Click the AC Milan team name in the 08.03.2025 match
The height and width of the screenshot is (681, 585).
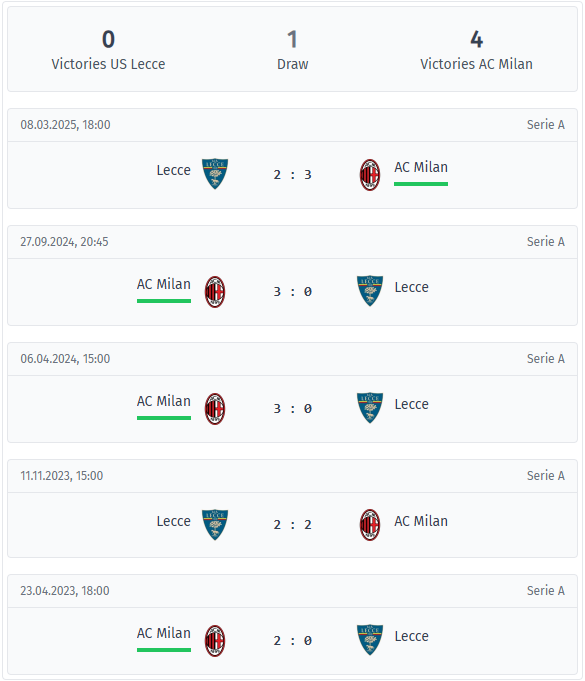point(421,167)
